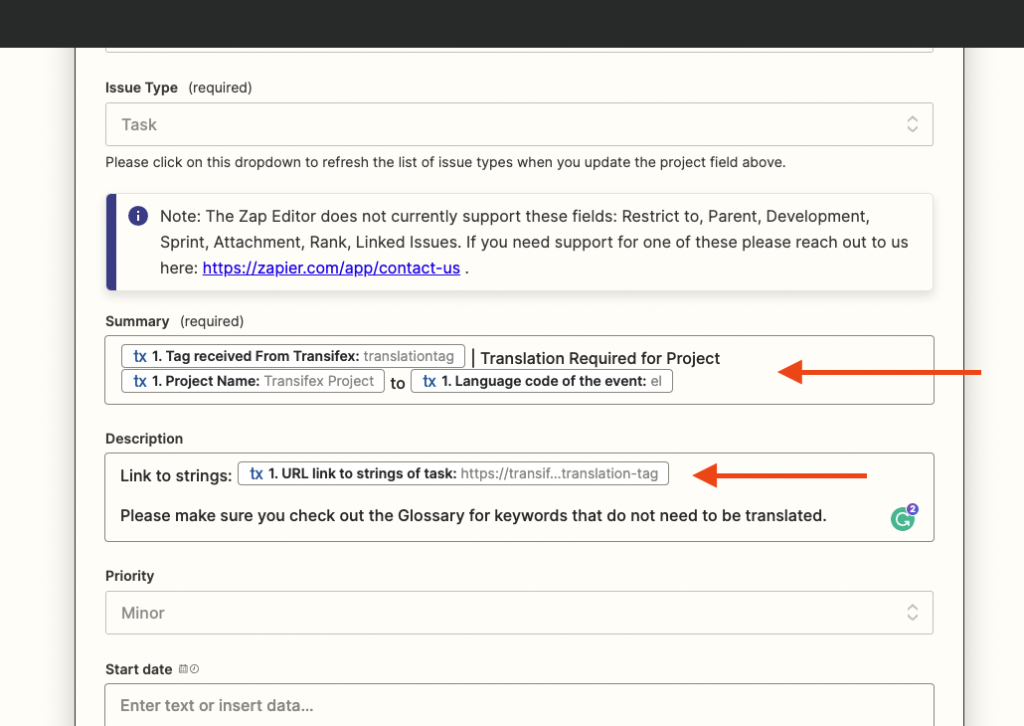Select the Language code of the event pill
The height and width of the screenshot is (726, 1024).
(541, 381)
